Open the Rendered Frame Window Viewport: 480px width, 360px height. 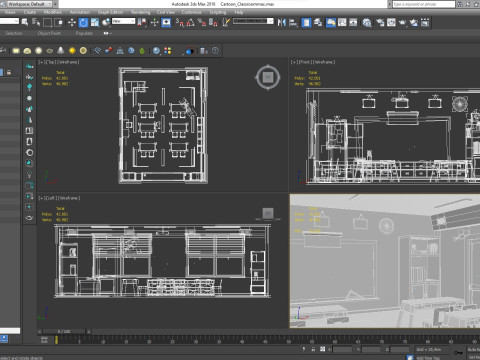click(391, 22)
